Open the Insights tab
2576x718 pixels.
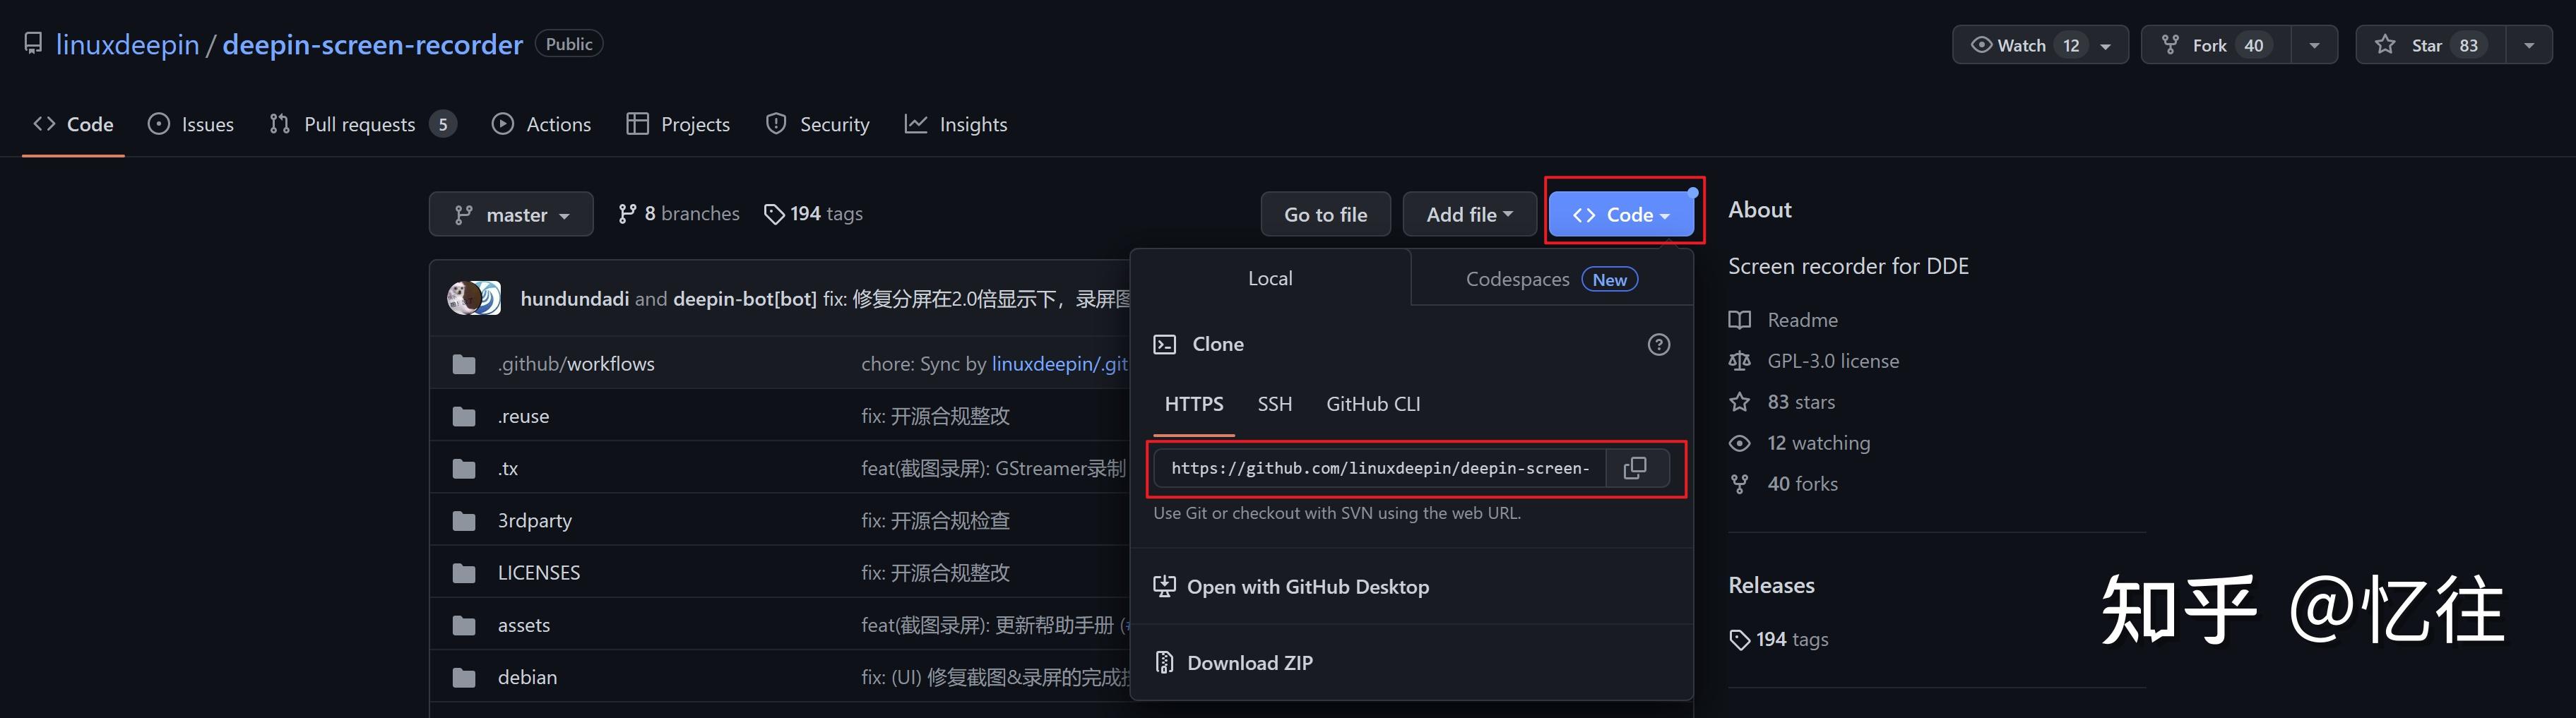[x=956, y=124]
